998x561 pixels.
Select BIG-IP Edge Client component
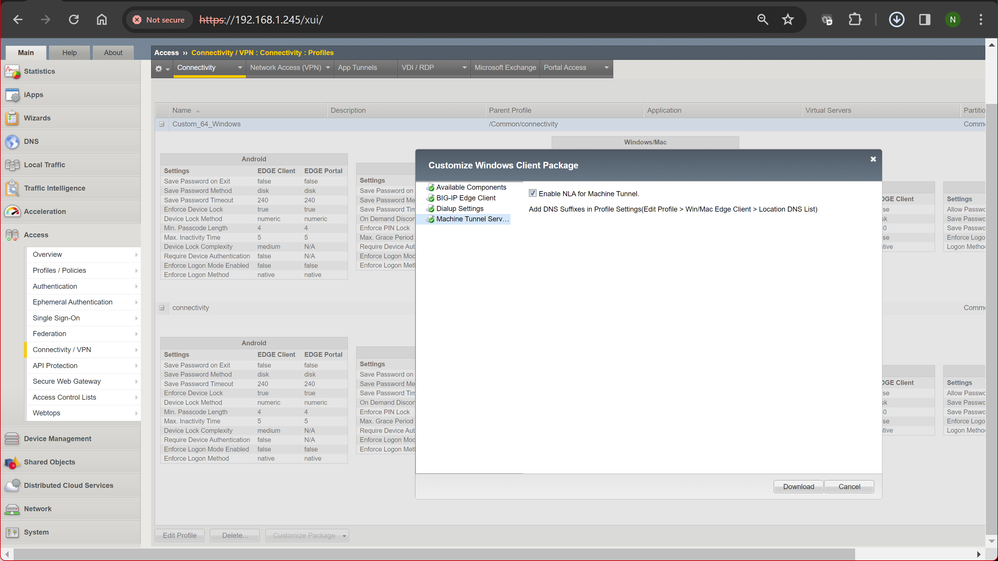click(x=465, y=198)
